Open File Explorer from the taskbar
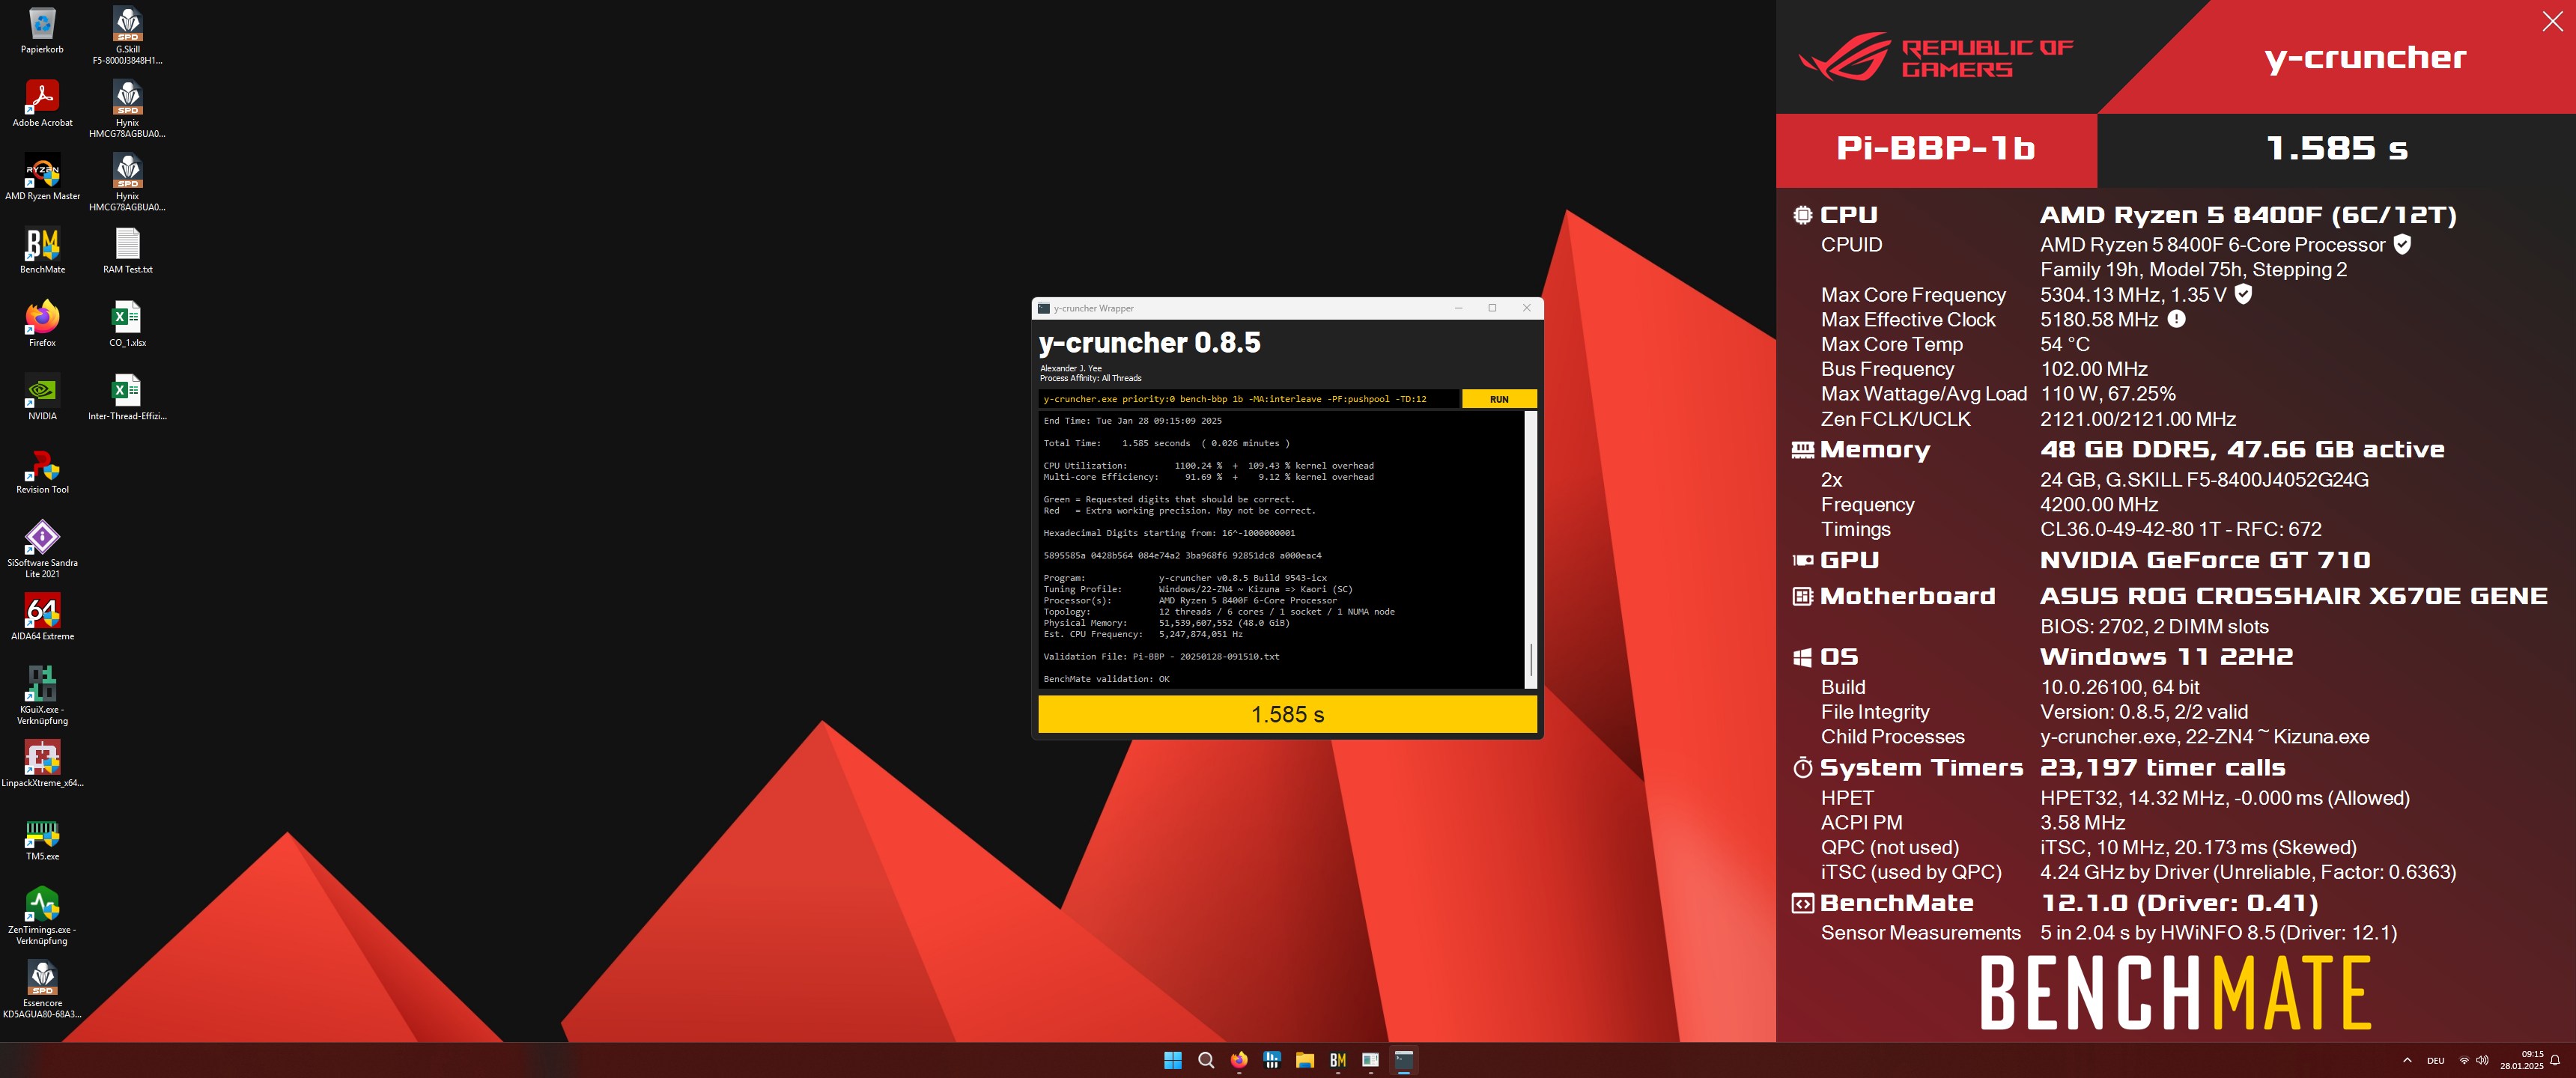2576x1078 pixels. point(1305,1060)
